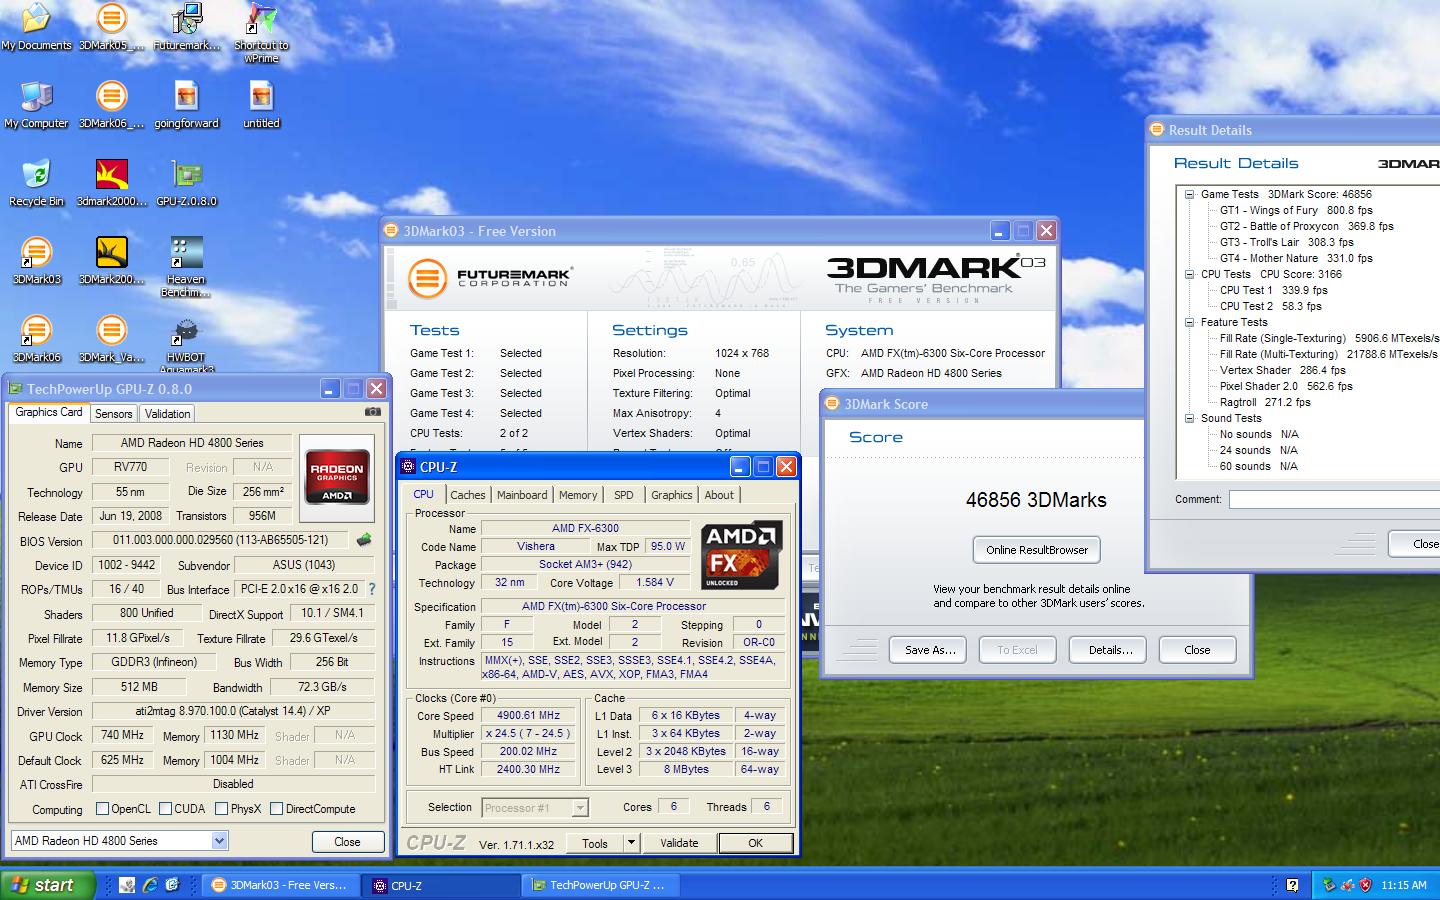
Task: Click the CPU-Z OK button
Action: tap(755, 843)
